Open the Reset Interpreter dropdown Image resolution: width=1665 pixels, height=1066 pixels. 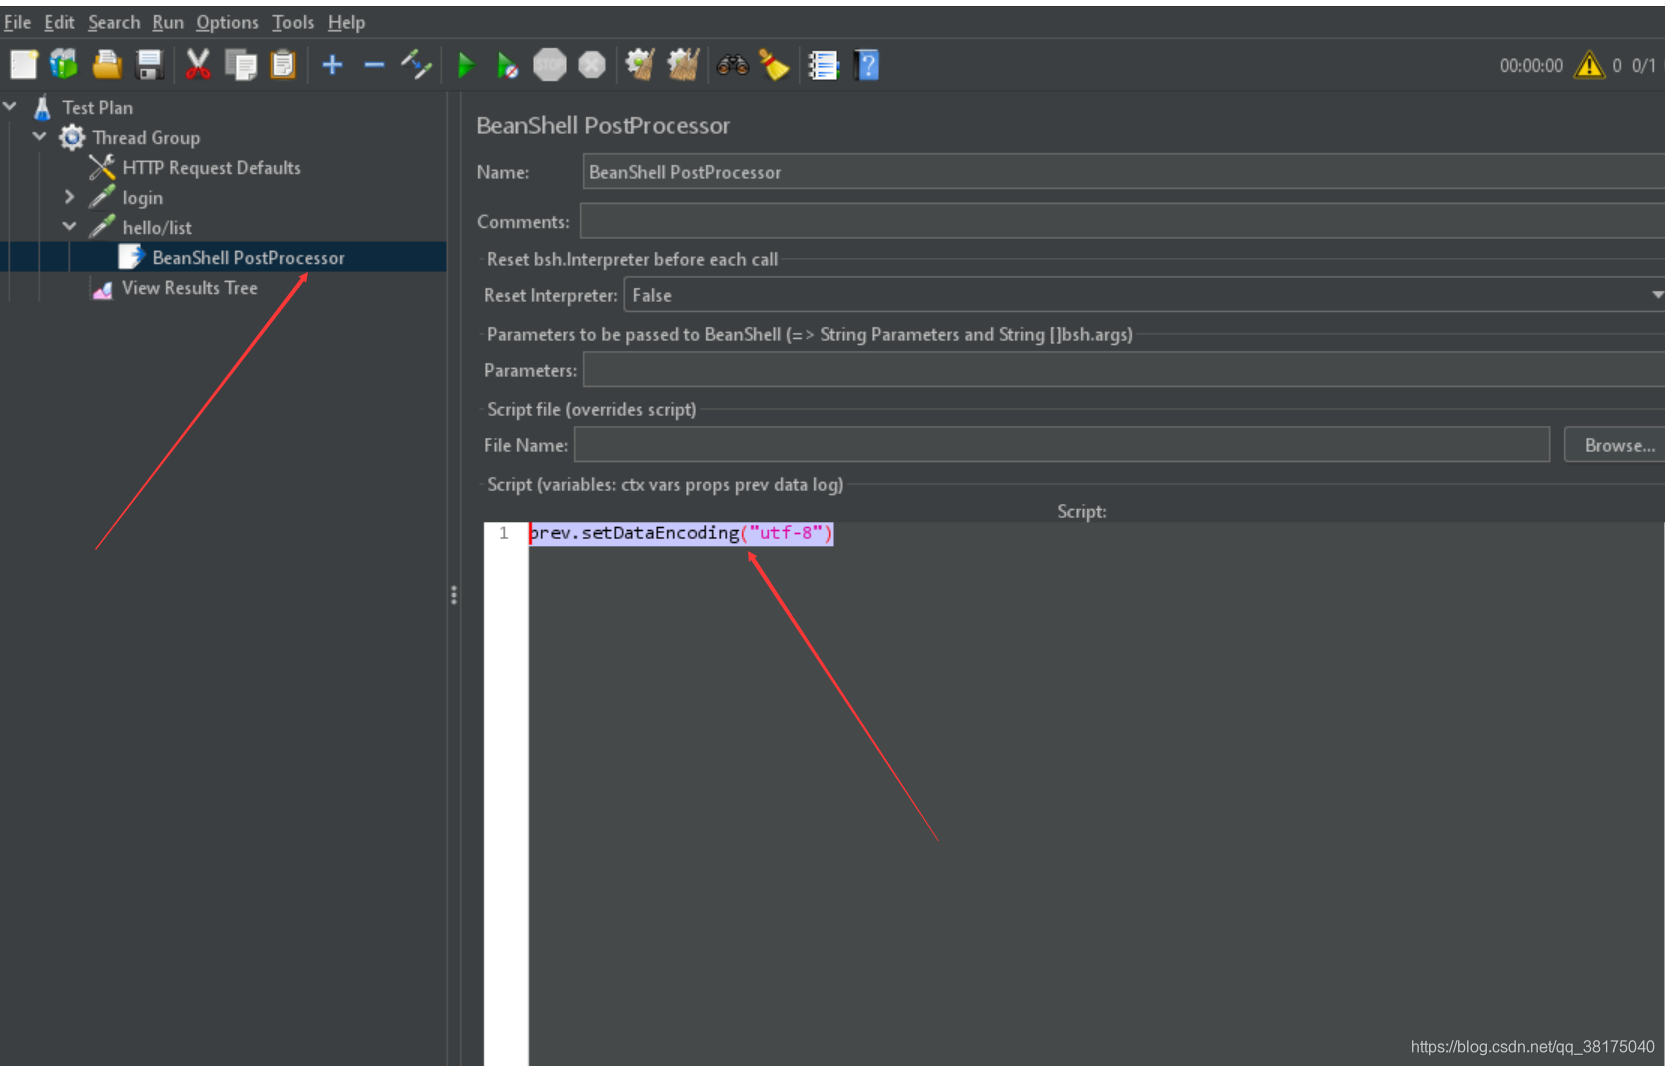(x=1145, y=295)
